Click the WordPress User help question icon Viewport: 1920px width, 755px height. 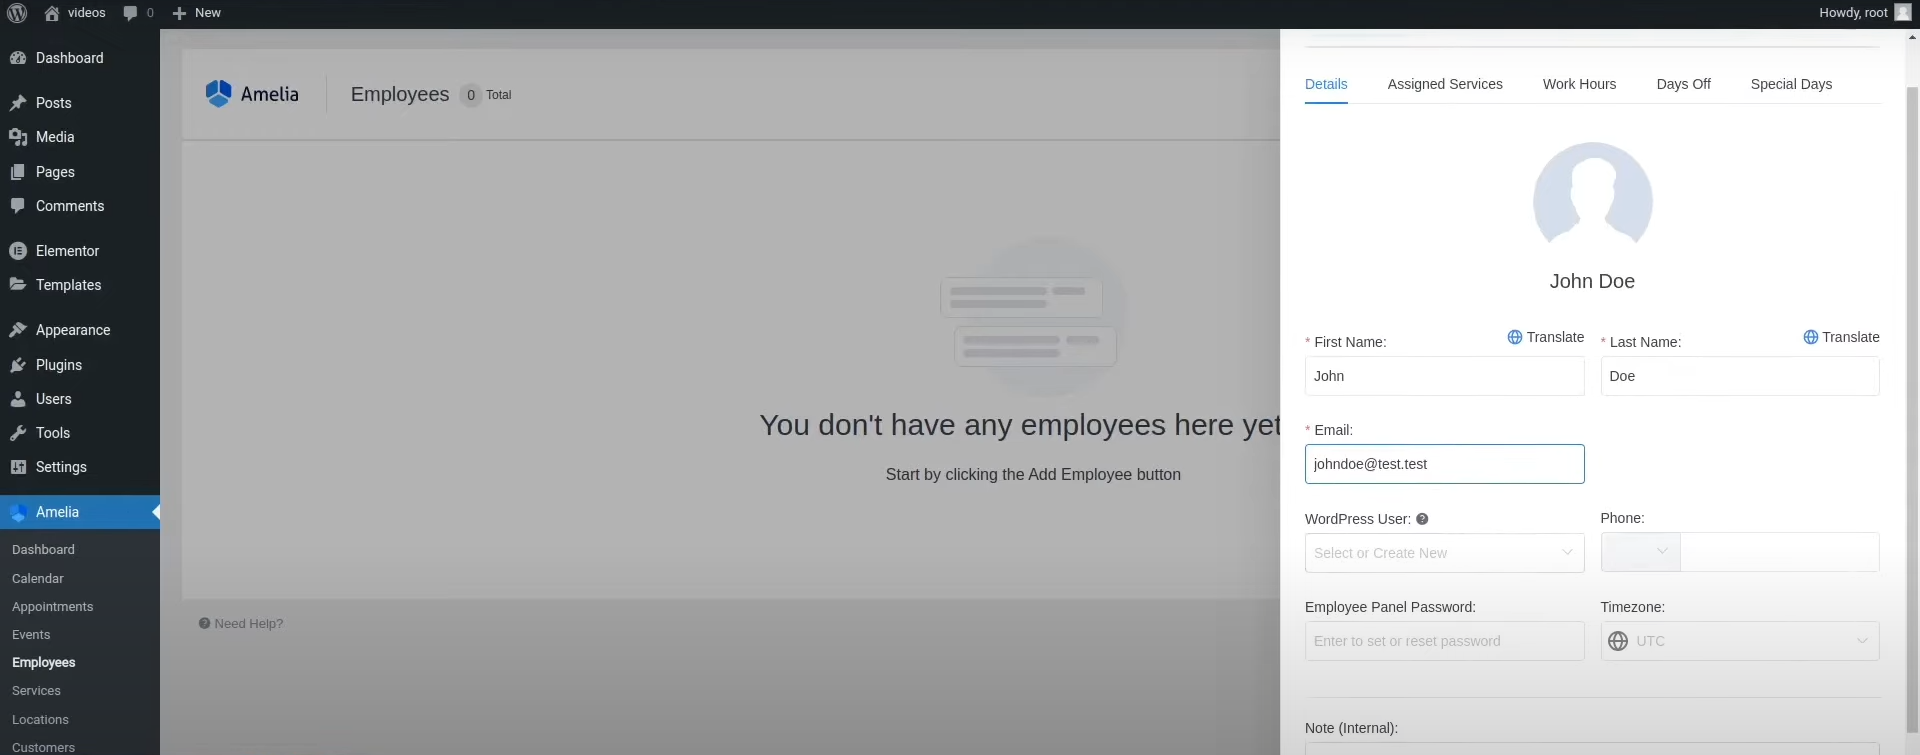point(1422,519)
